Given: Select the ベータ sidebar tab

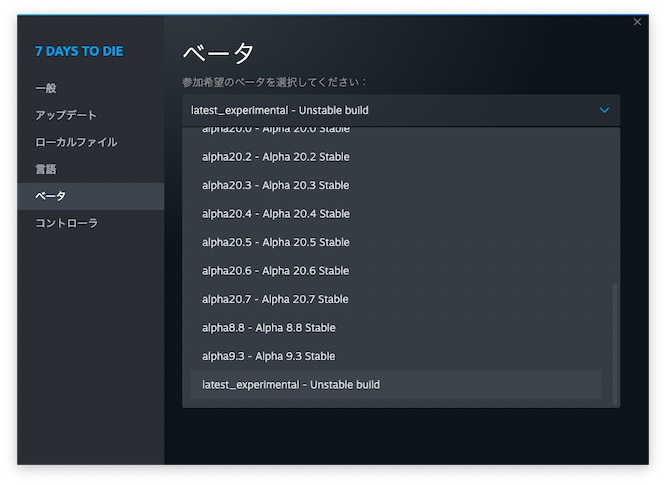Looking at the screenshot, I should tap(50, 196).
